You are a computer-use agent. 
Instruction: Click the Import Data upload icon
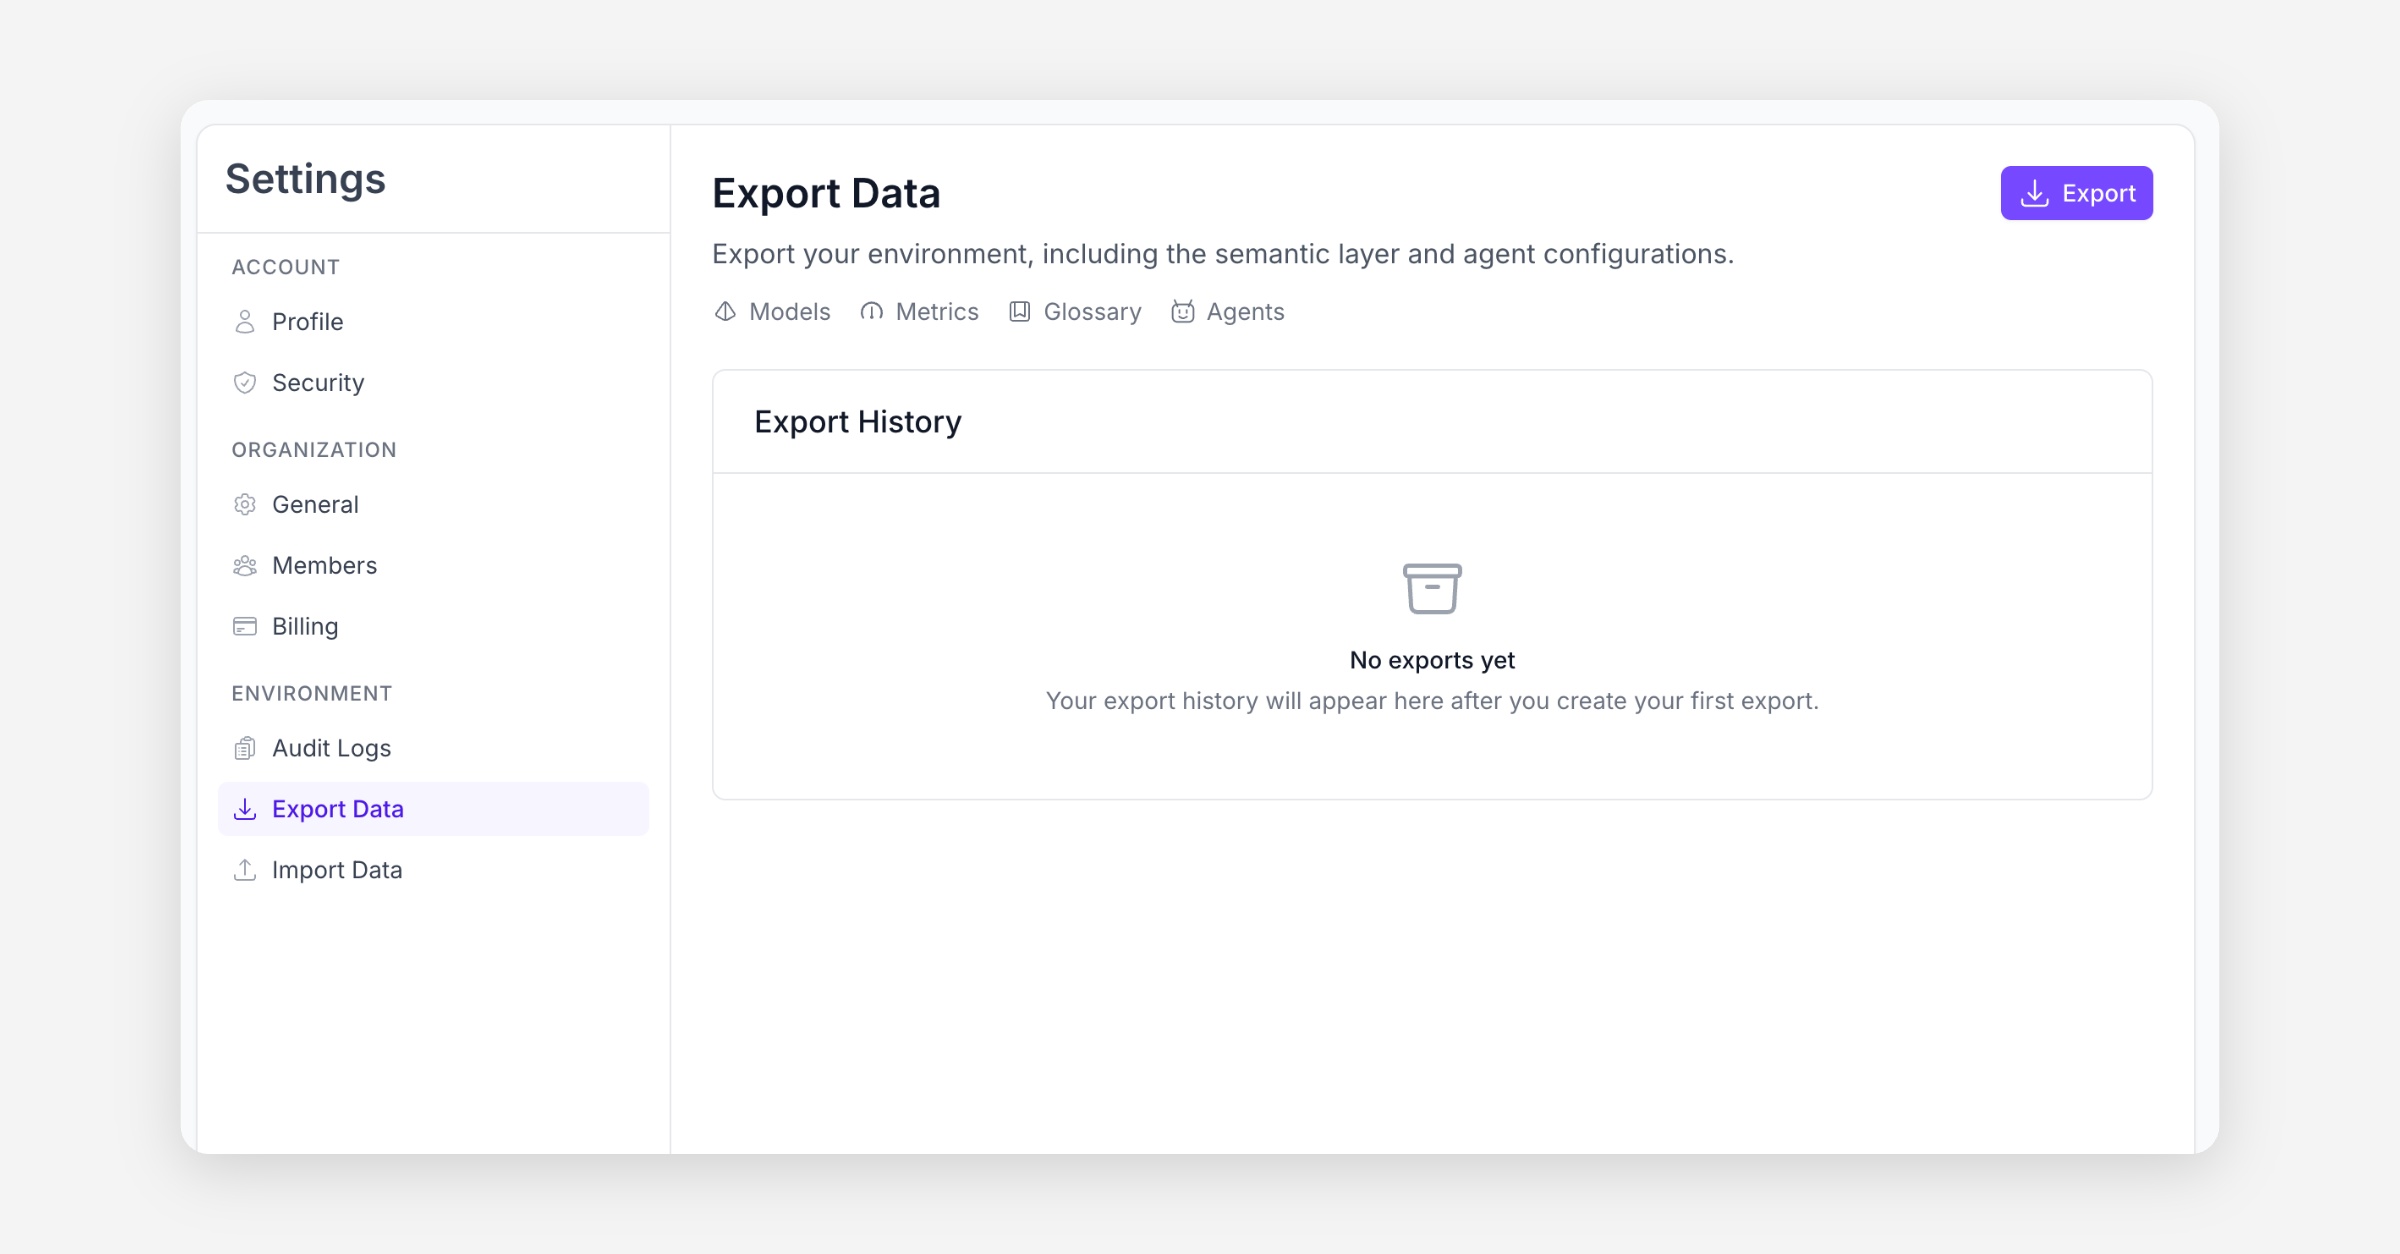pyautogui.click(x=244, y=870)
